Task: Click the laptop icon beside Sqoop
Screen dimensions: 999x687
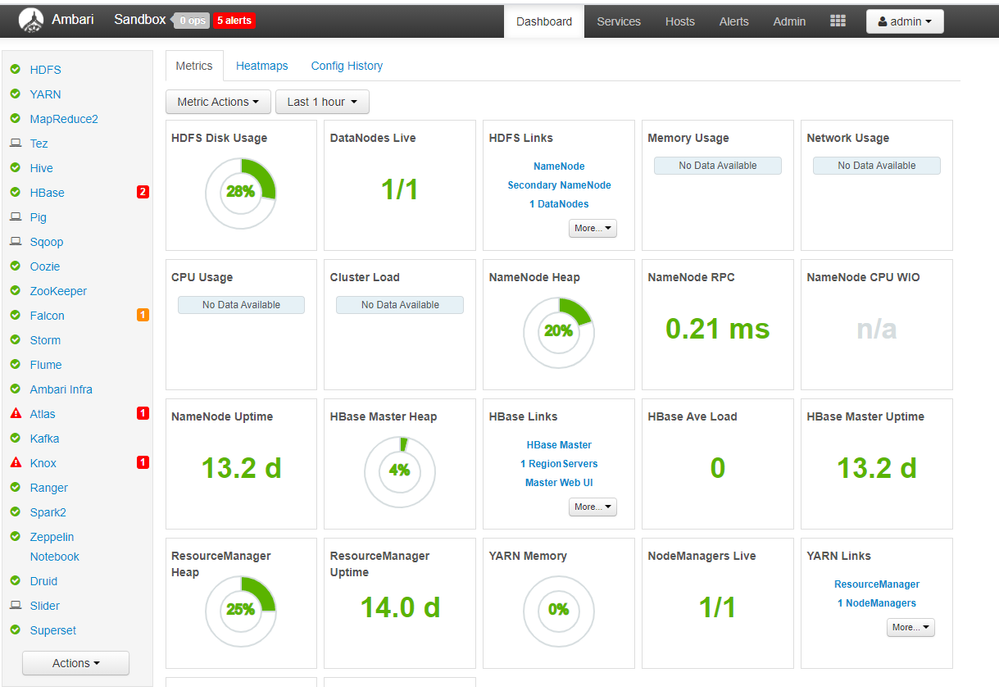Action: point(16,242)
